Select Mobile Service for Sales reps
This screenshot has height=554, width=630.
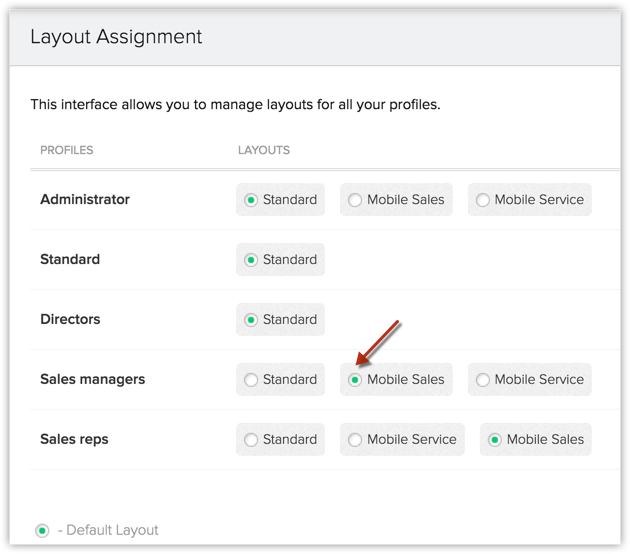click(355, 440)
